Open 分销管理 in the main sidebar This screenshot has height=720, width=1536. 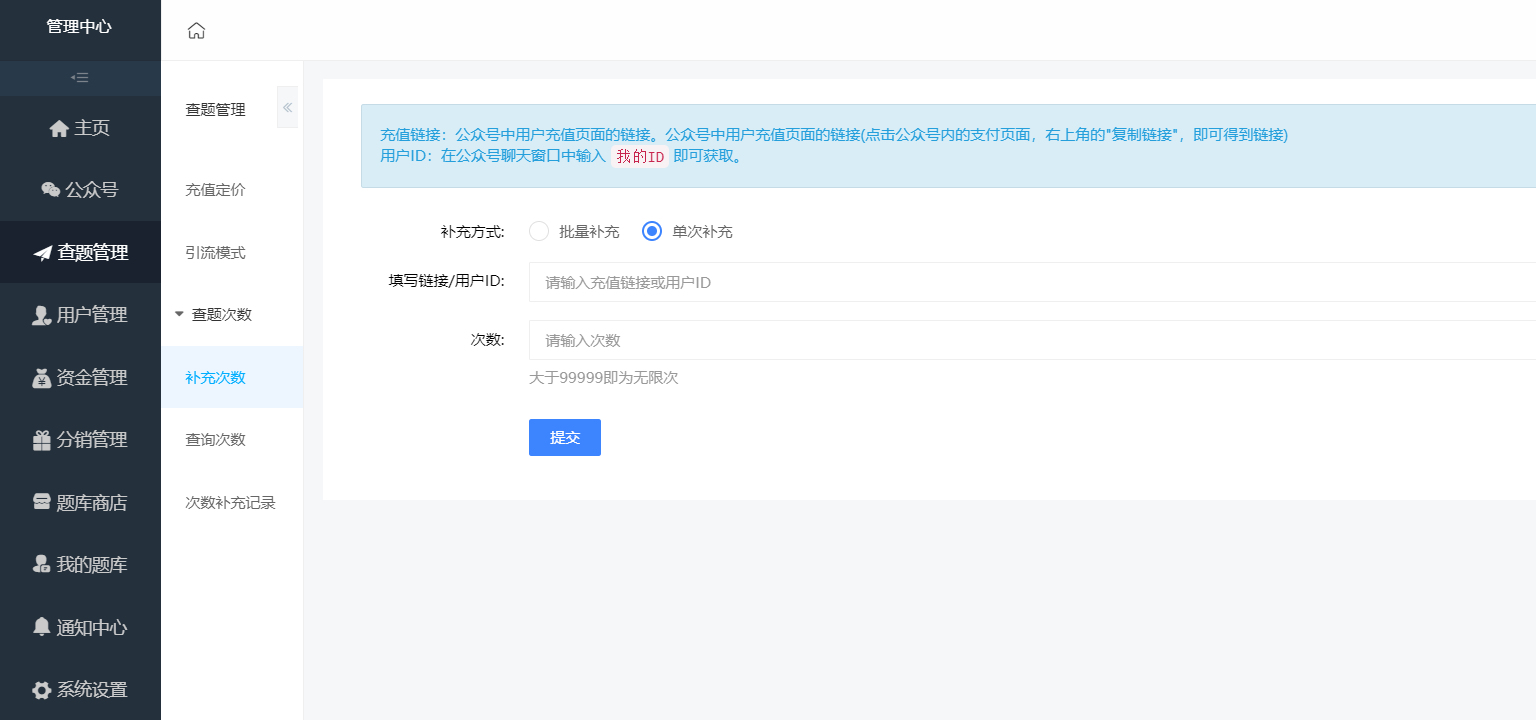click(80, 440)
